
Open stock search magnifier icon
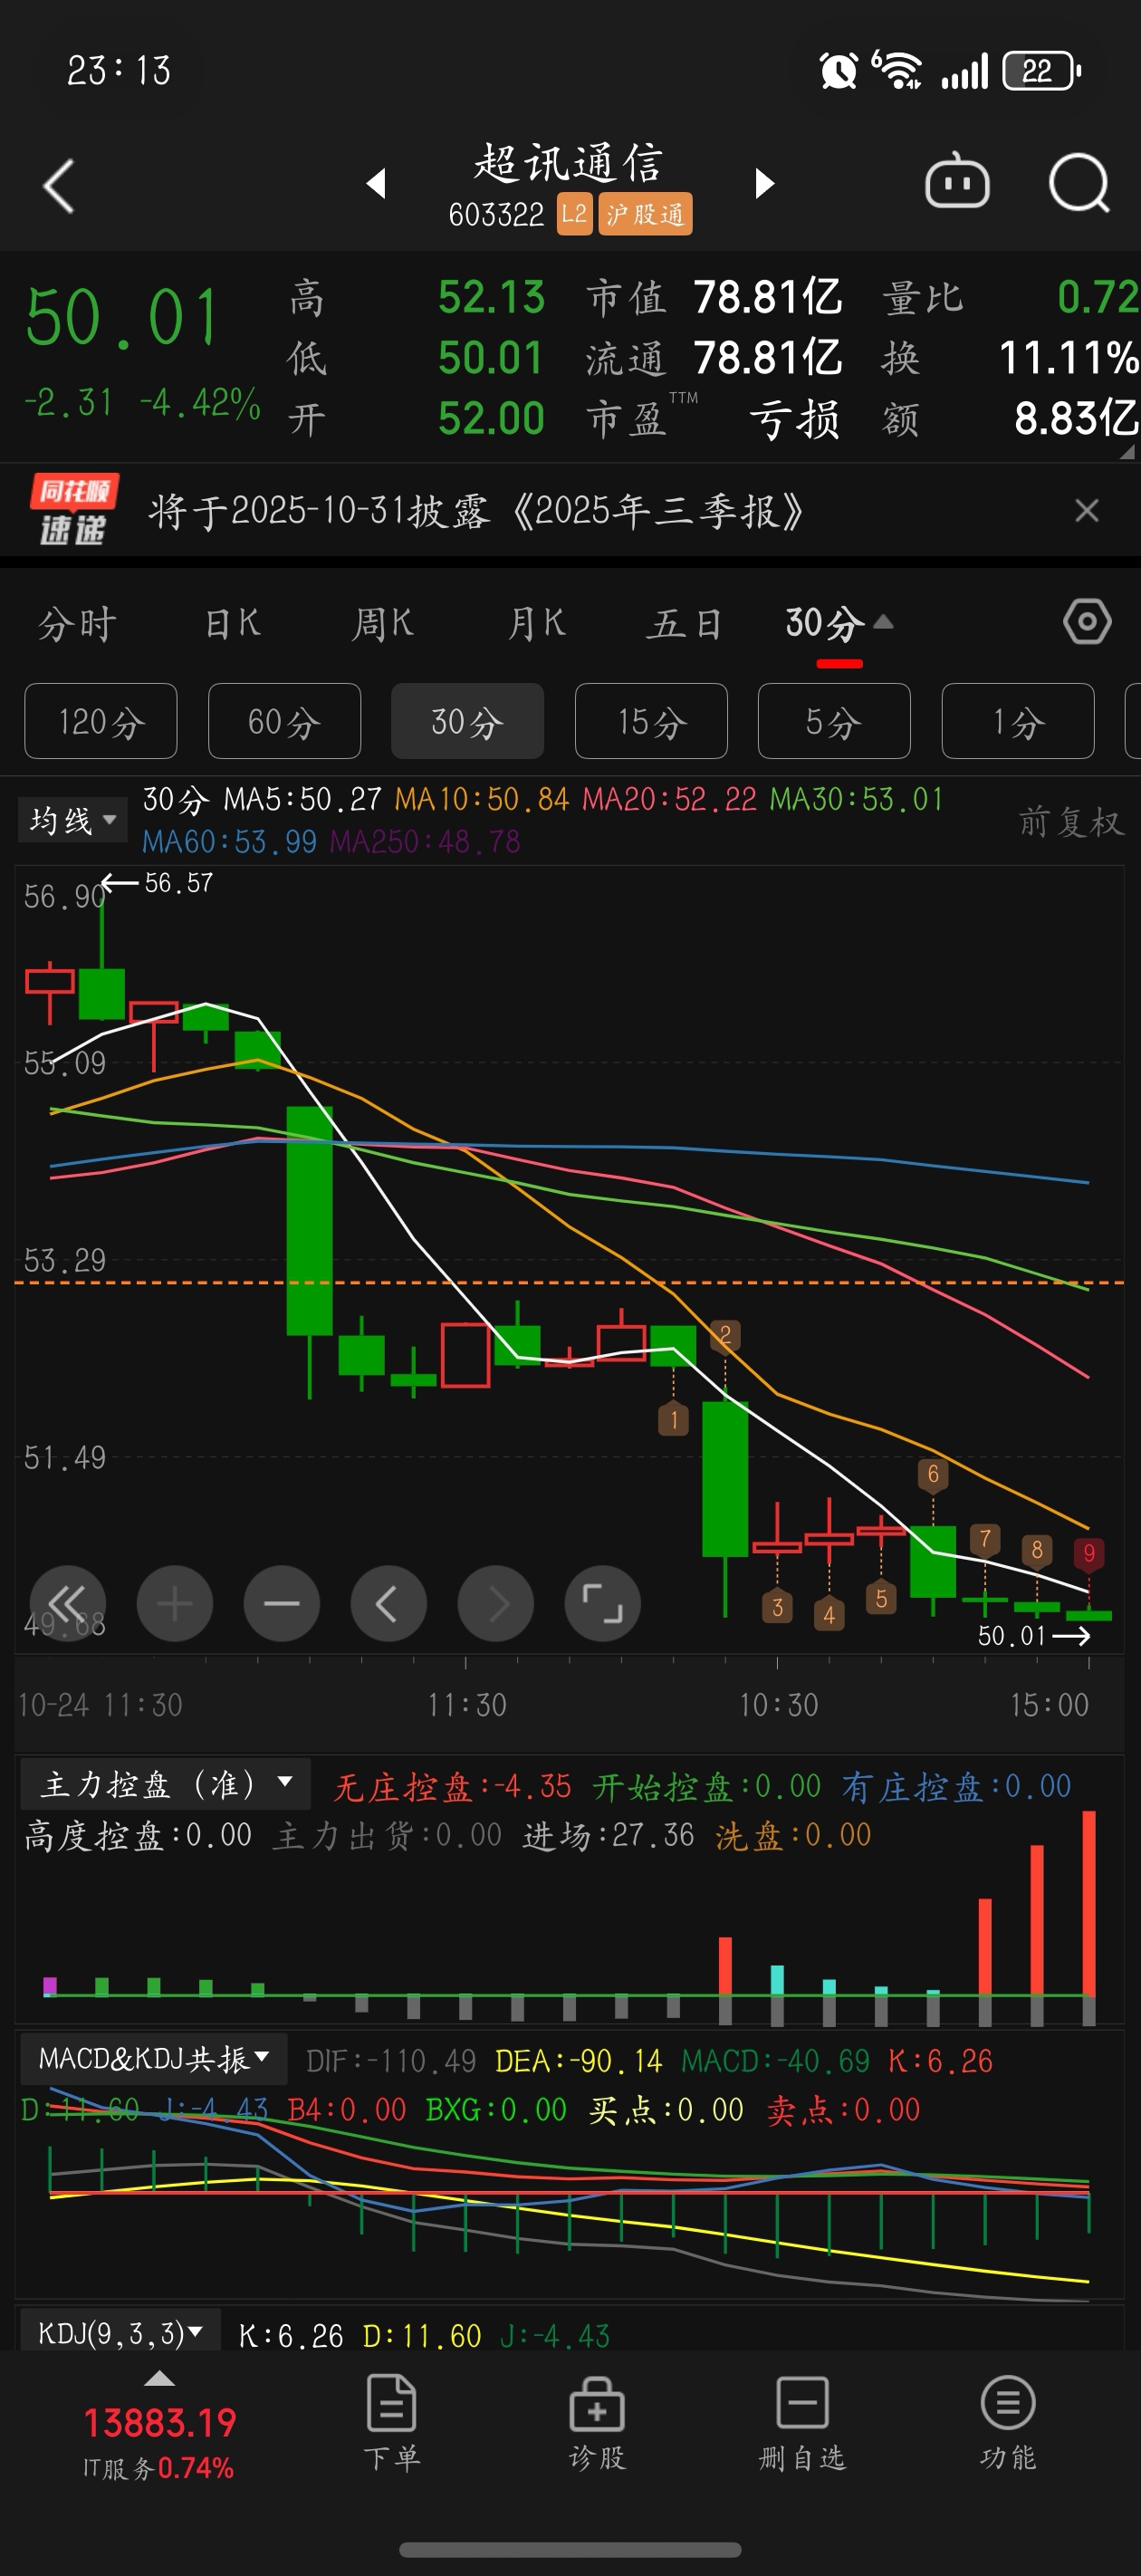[1079, 183]
